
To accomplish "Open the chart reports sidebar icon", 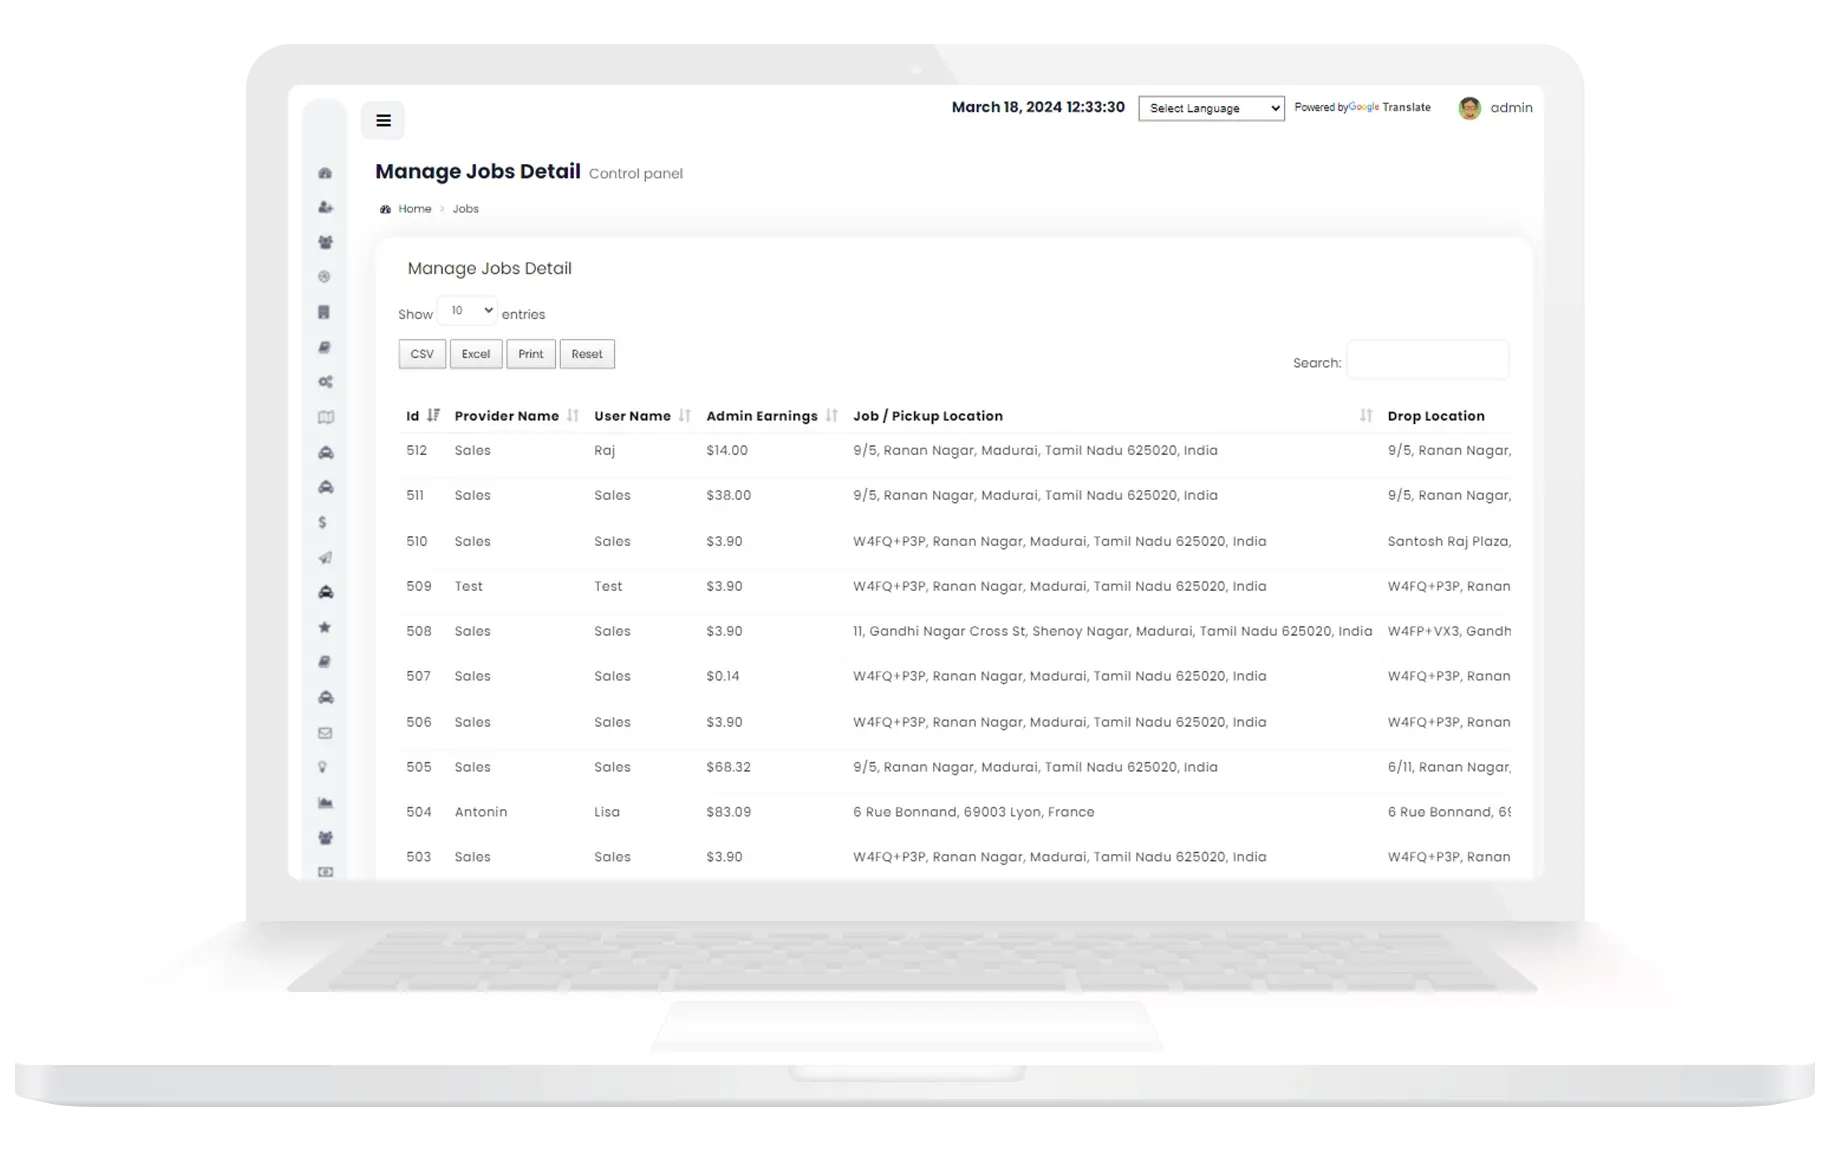I will 325,803.
